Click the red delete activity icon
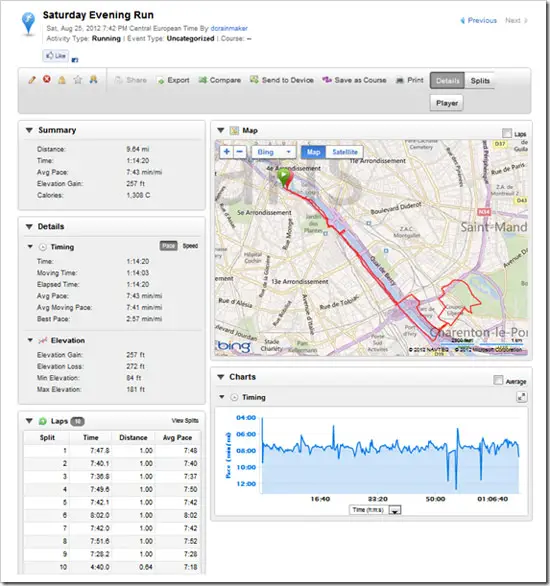Viewport: 550px width, 586px height. [47, 79]
